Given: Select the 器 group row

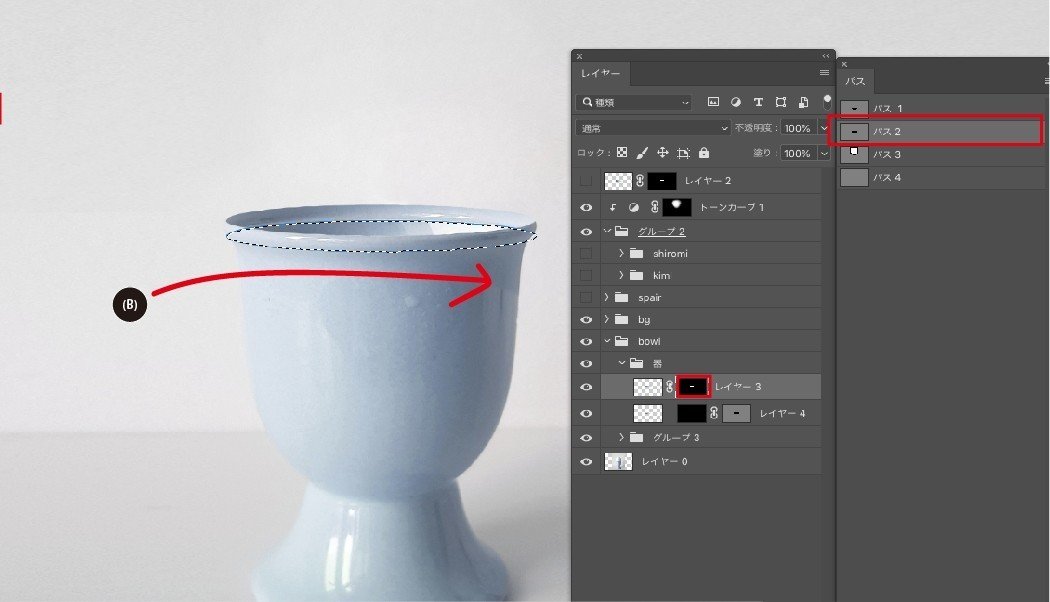Looking at the screenshot, I should coord(710,364).
